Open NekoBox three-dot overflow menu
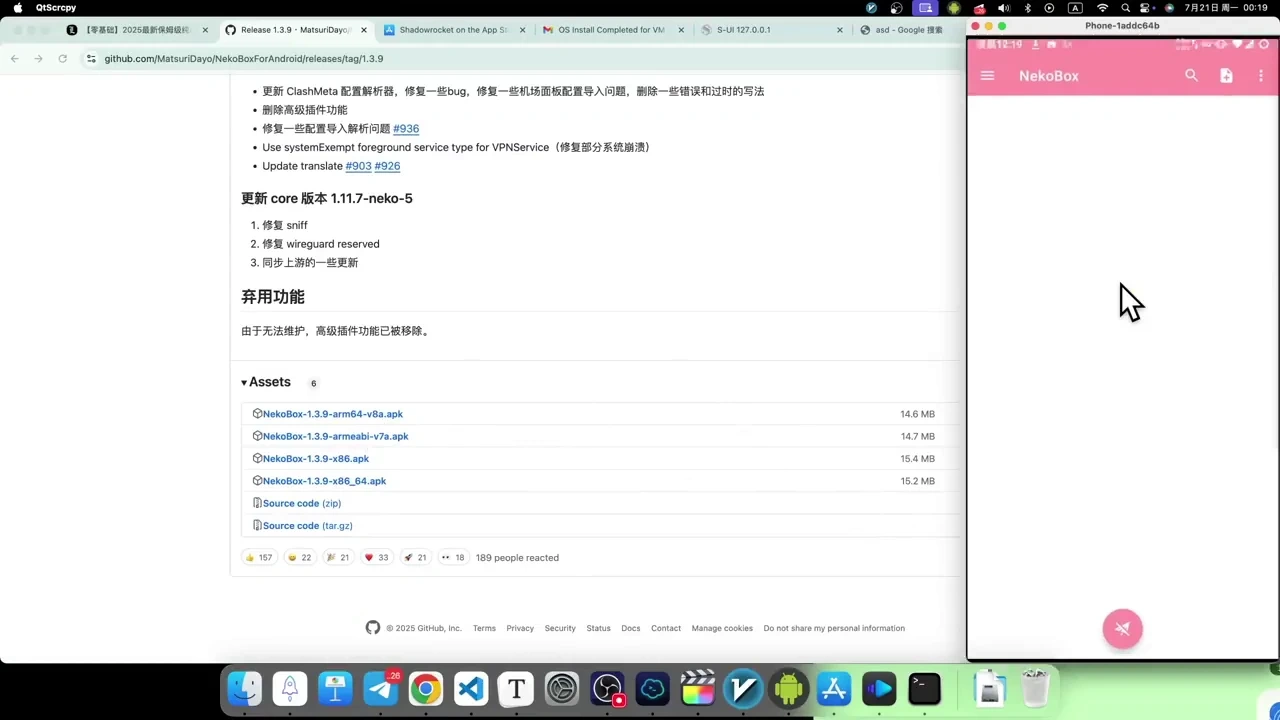Screen dimensions: 1280x720 click(1260, 76)
